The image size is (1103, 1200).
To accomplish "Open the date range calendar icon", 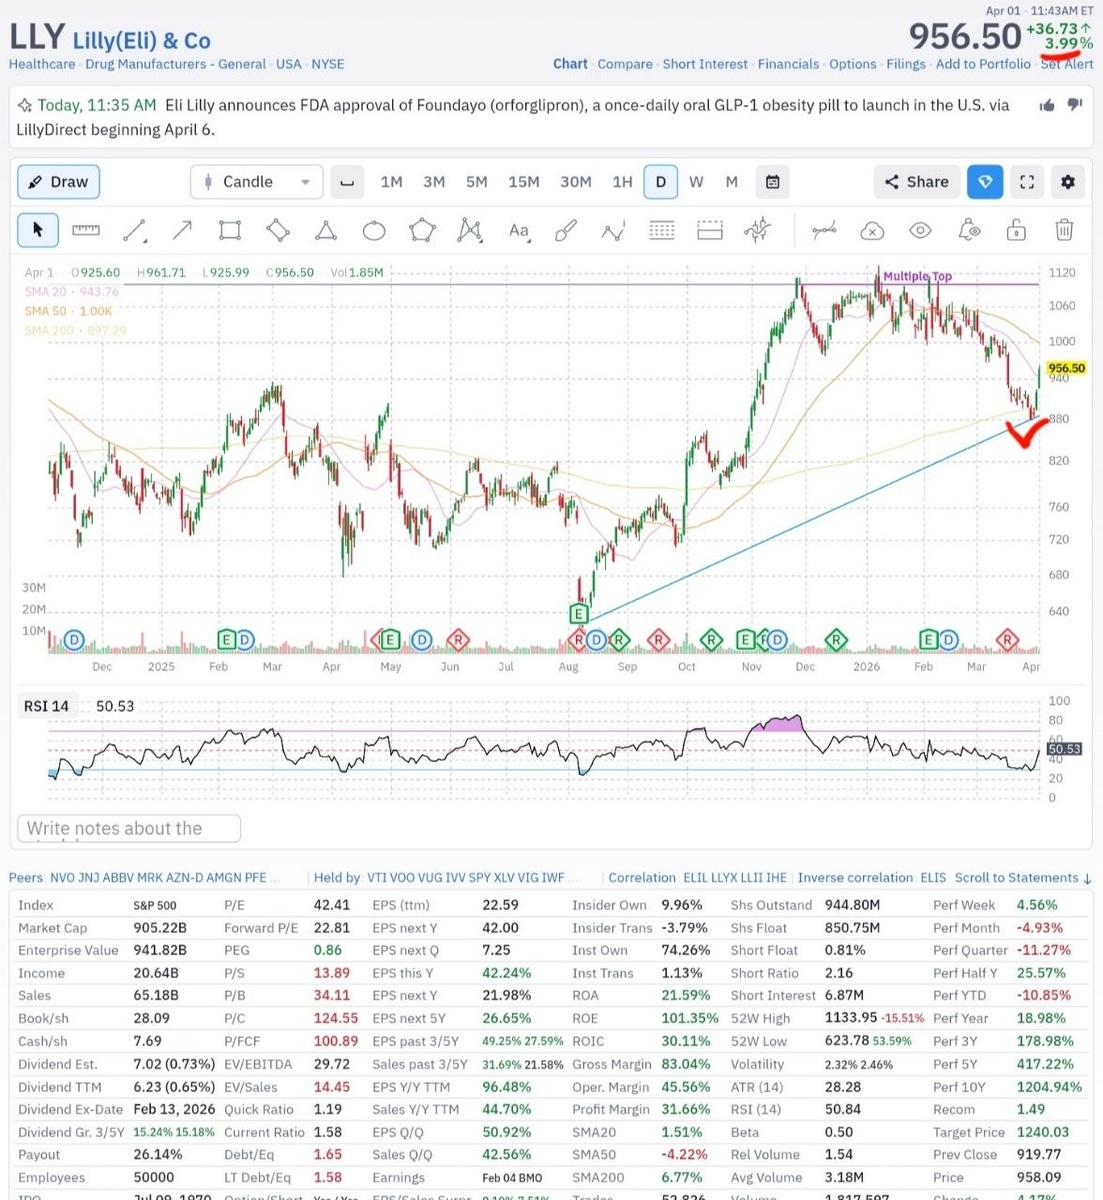I will pos(773,182).
